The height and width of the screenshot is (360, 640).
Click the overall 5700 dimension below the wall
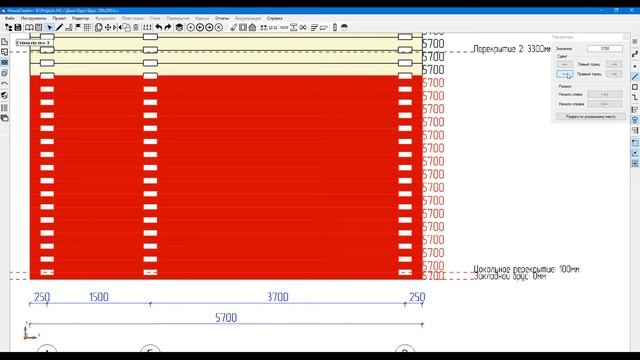226,318
